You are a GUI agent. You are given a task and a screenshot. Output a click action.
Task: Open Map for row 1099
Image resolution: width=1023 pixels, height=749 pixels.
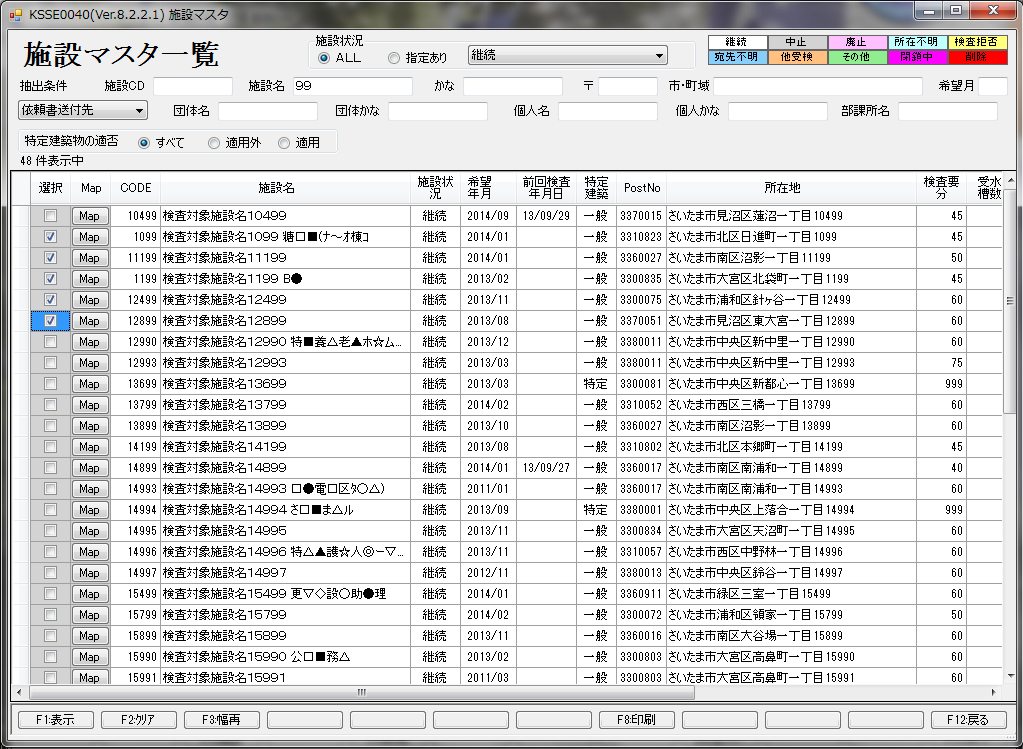click(89, 237)
